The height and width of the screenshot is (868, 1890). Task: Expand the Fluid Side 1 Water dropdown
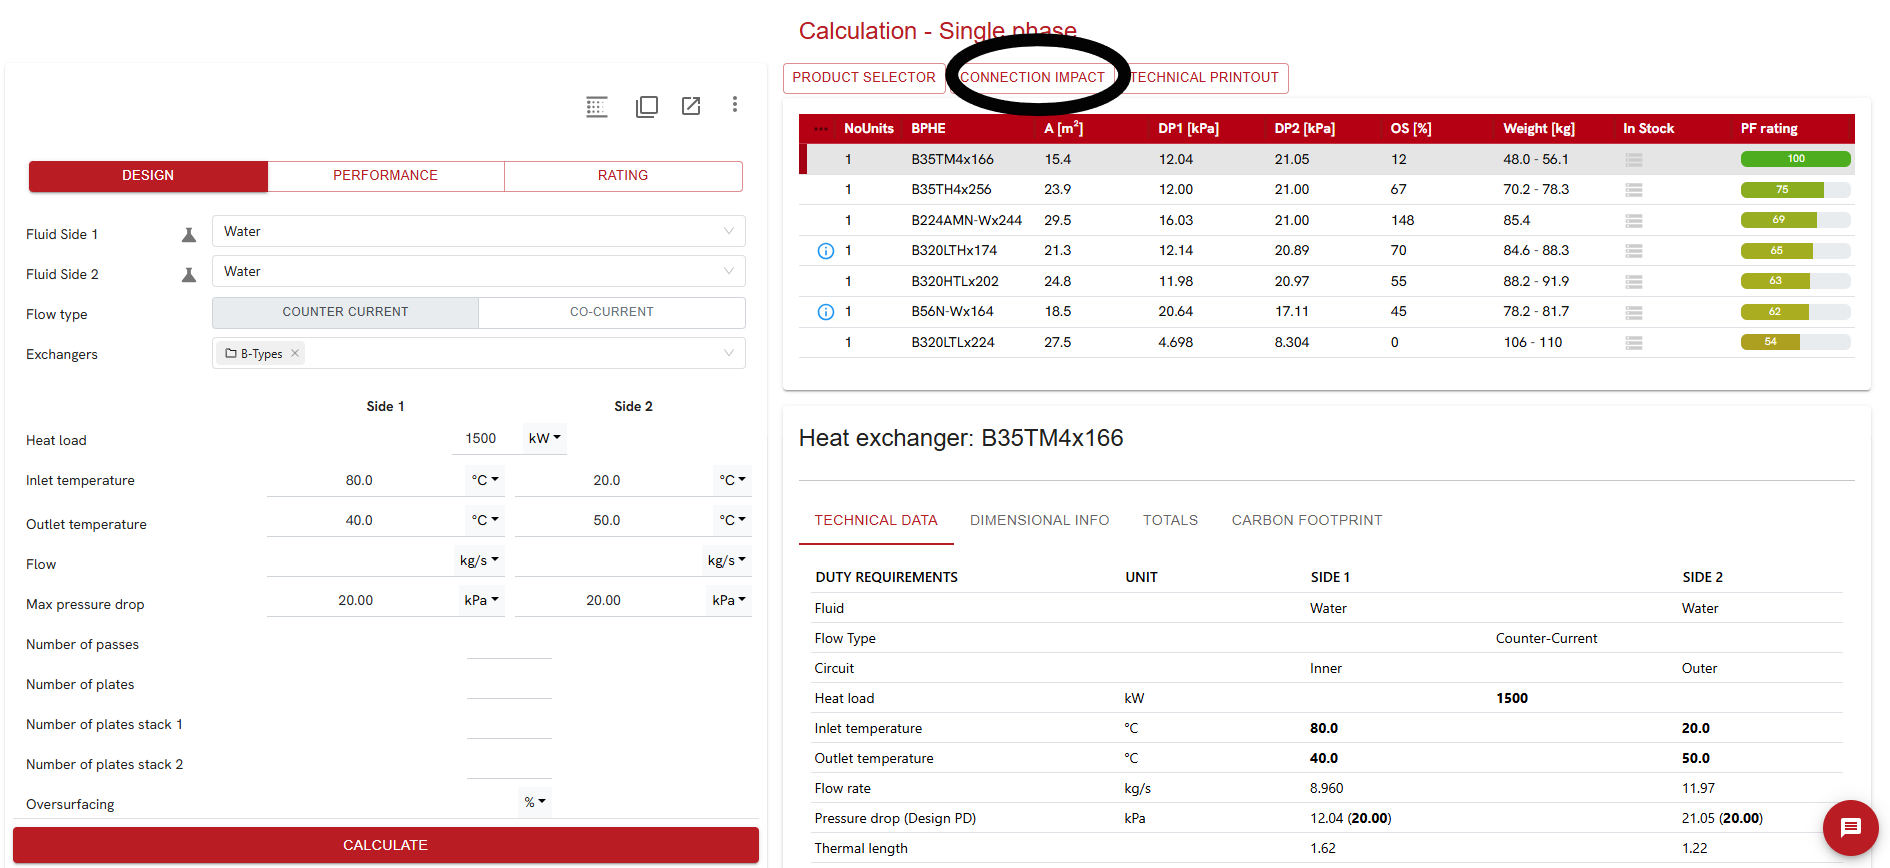(728, 232)
